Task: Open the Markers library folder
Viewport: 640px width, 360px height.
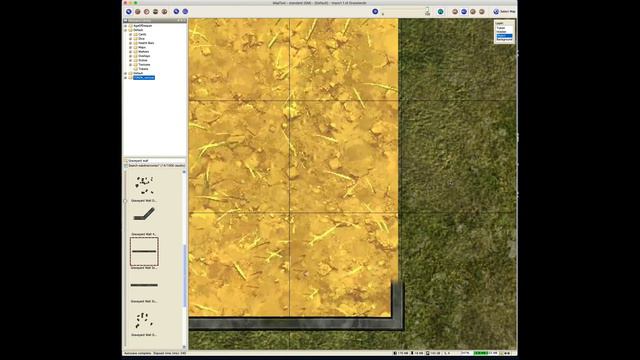Action: (144, 52)
